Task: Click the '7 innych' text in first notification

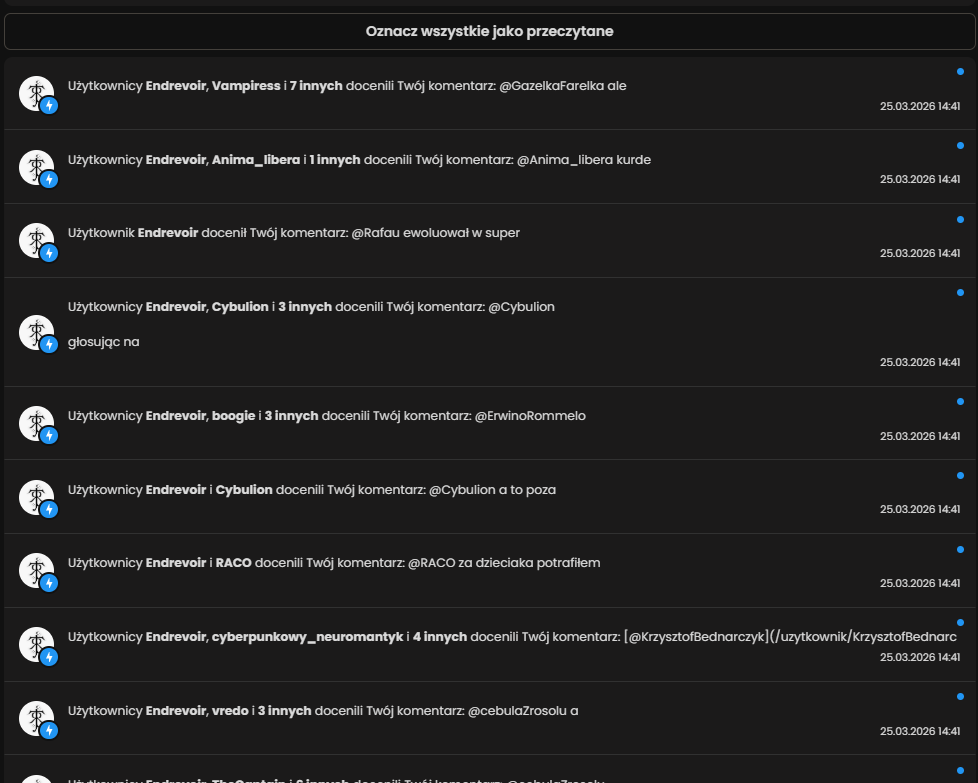Action: (x=316, y=86)
